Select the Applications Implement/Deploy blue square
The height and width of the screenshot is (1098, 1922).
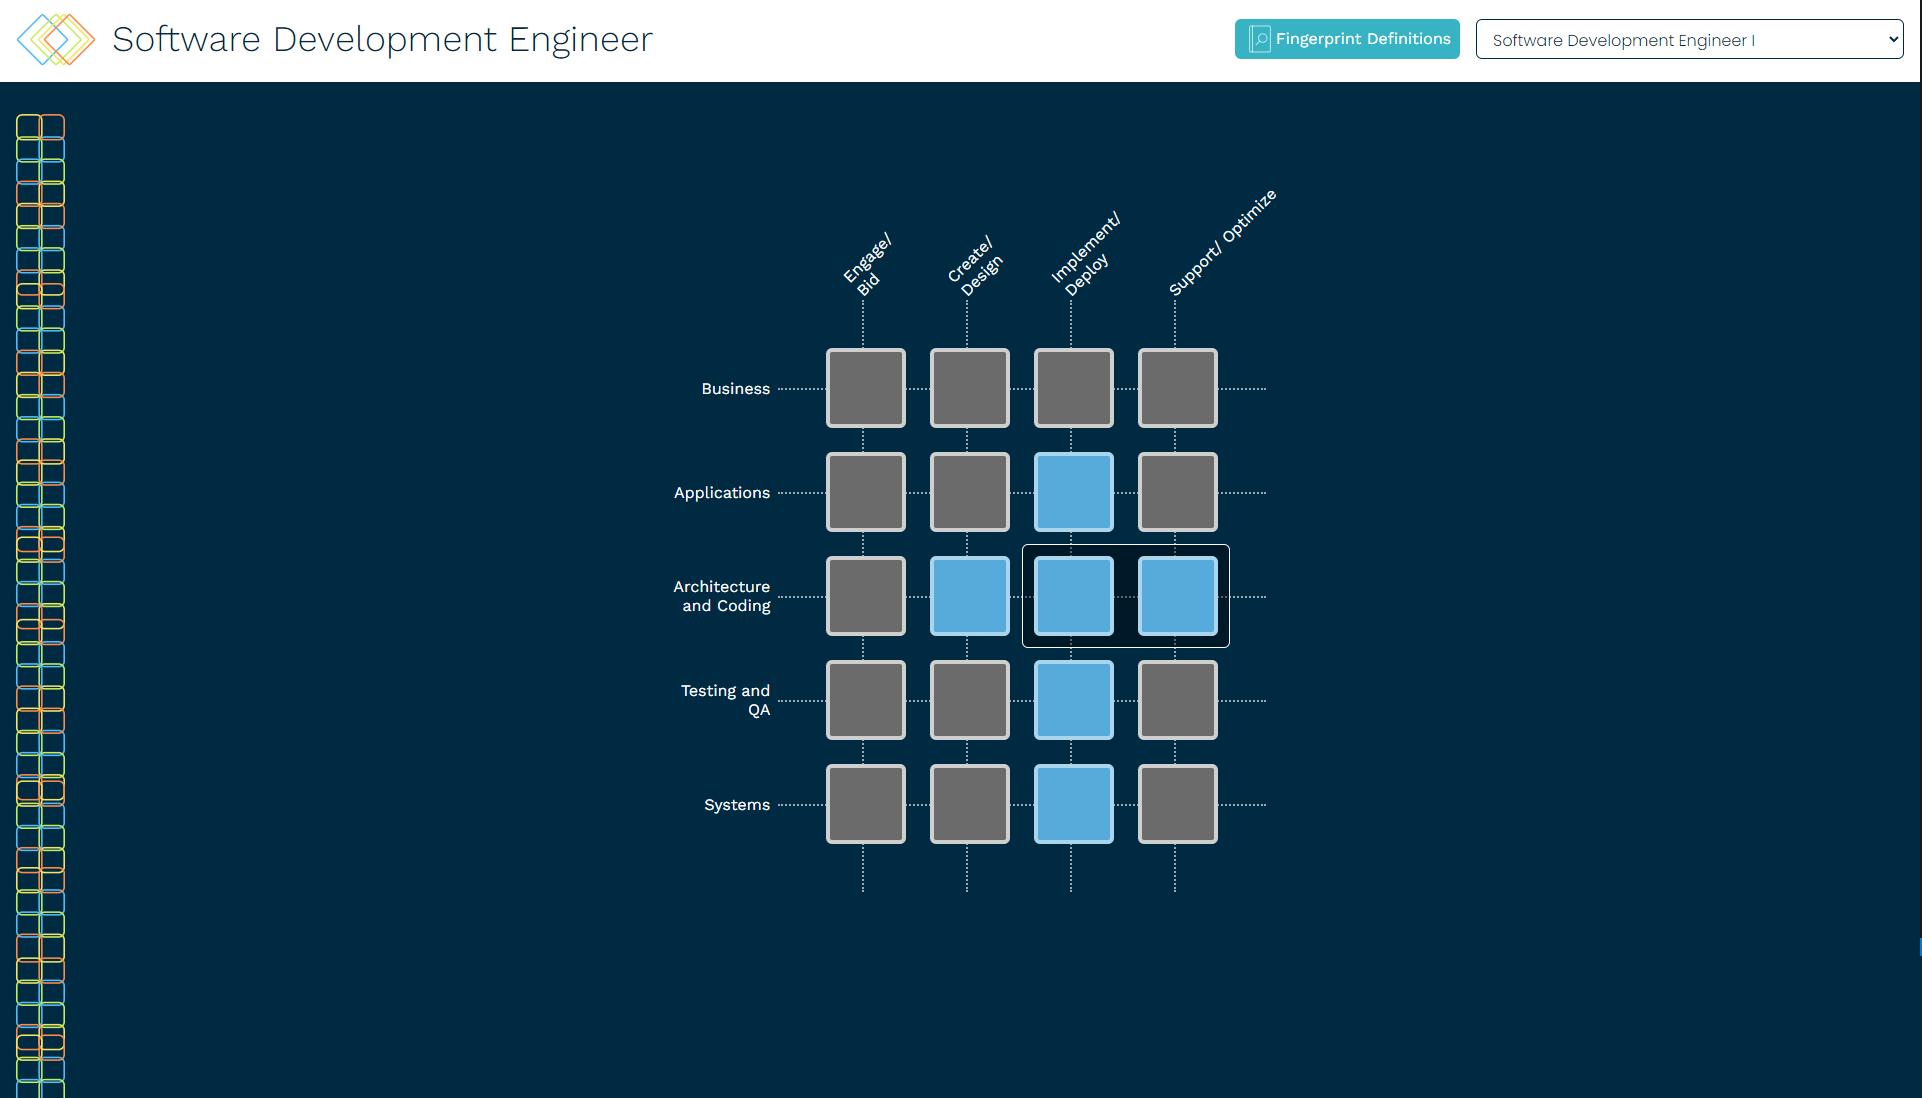1073,492
